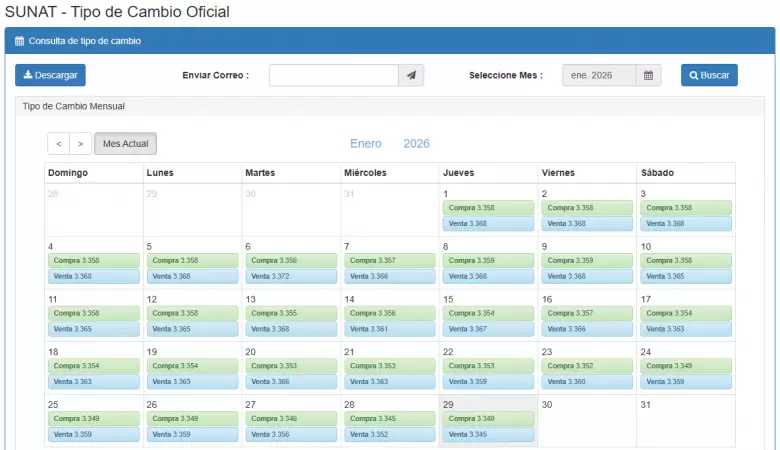Select Compra 3.358 entry on January 1
The height and width of the screenshot is (450, 780).
pos(488,208)
